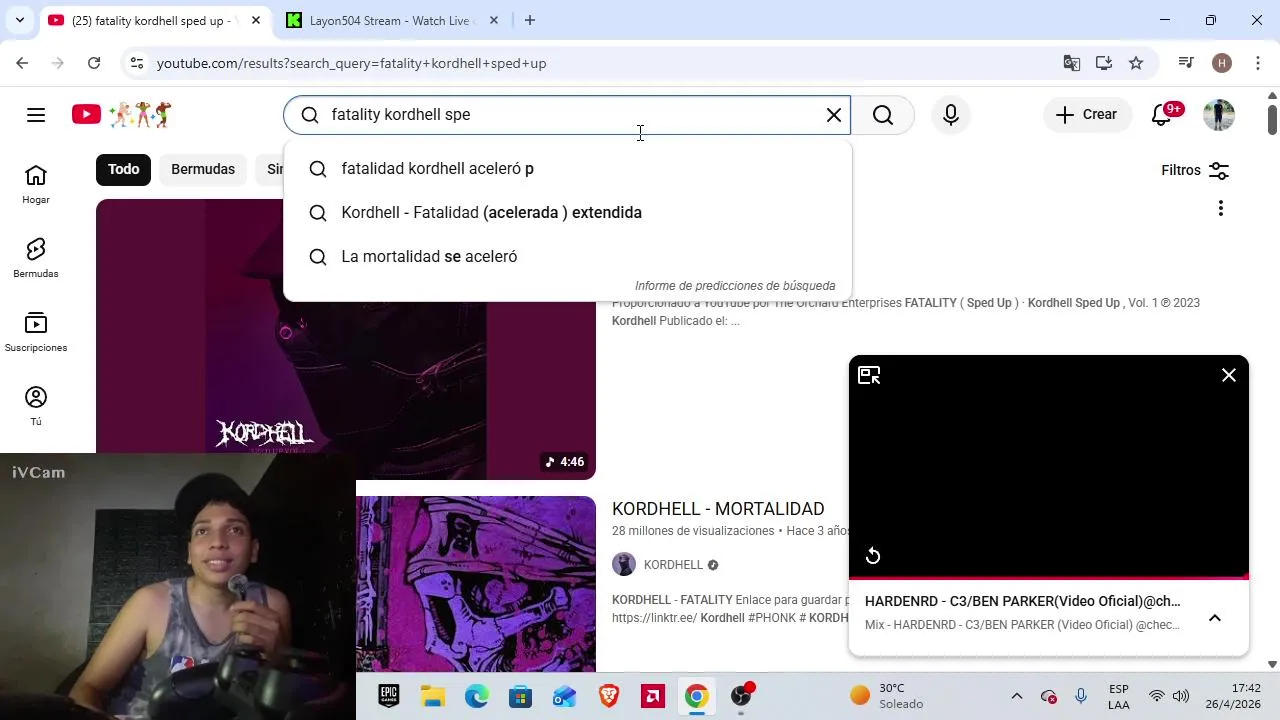Screen dimensions: 1280x720
Task: Open the KORDHELL channel name link
Action: point(673,565)
